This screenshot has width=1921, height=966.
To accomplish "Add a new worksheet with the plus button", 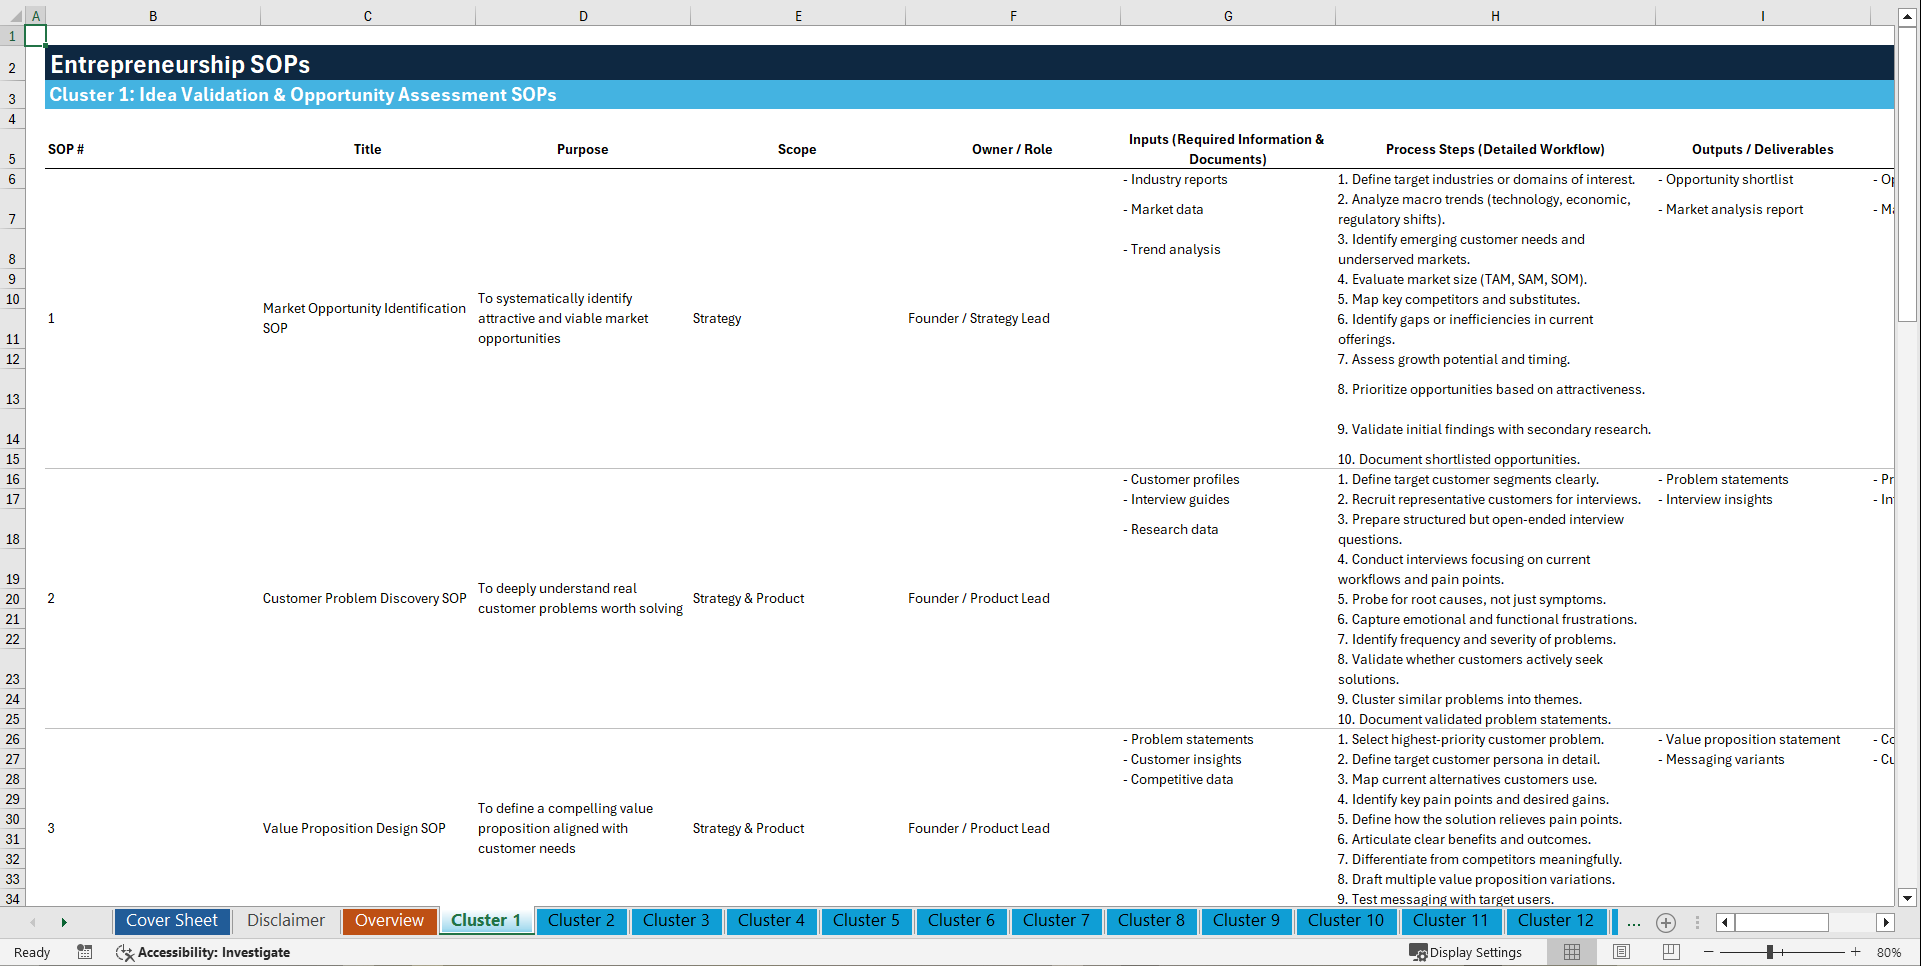I will 1666,922.
